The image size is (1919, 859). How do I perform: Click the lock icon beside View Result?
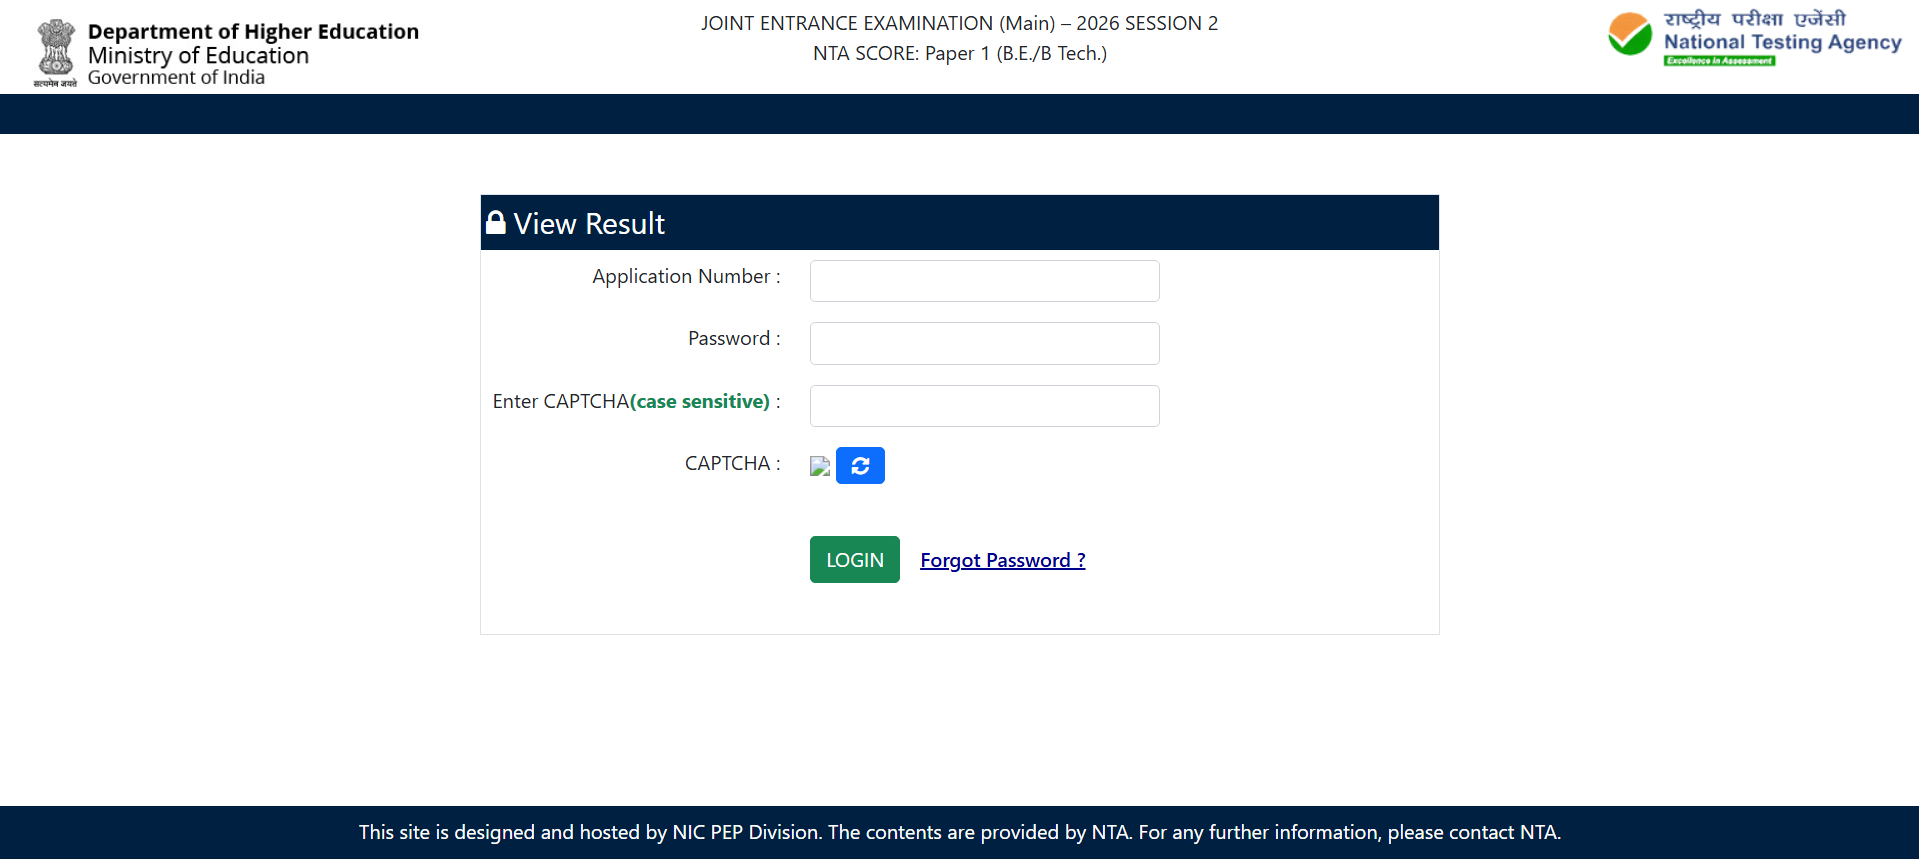tap(495, 222)
